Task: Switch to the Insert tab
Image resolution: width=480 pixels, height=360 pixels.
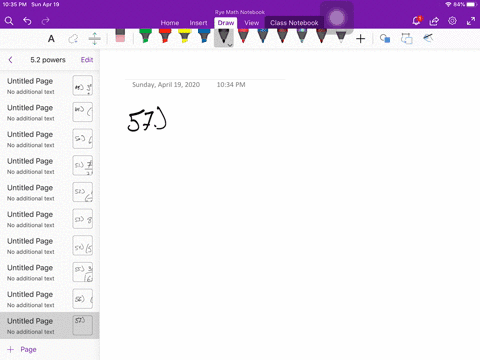Action: 198,23
